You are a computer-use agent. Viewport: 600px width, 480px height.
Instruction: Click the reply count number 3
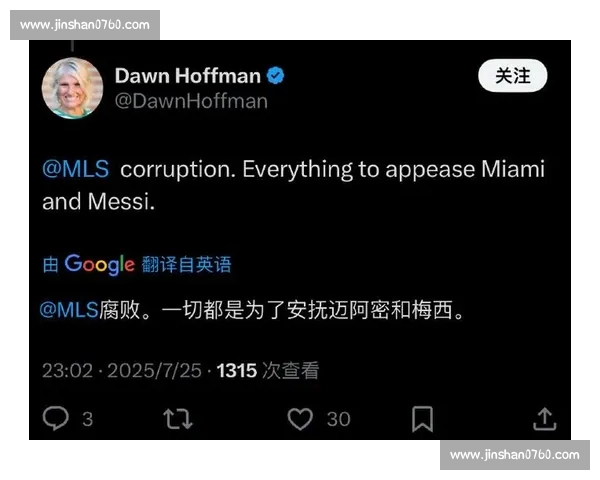point(88,419)
